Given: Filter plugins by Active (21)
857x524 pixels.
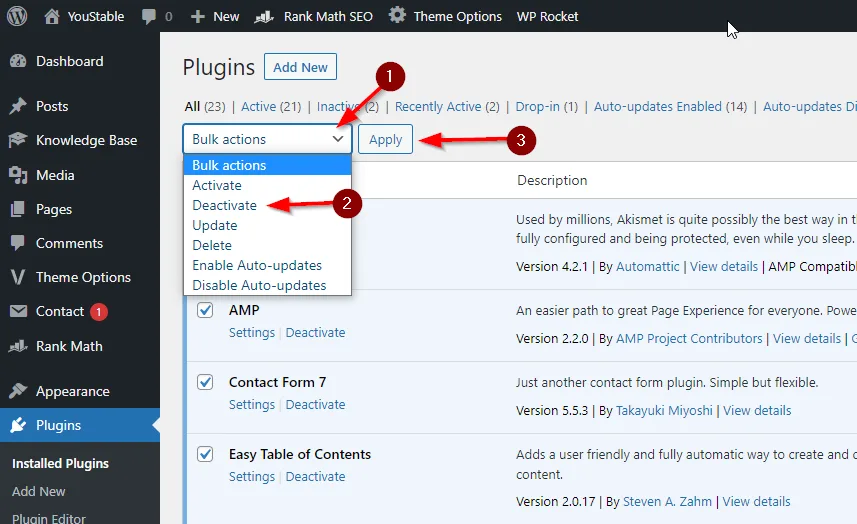Looking at the screenshot, I should coord(271,107).
